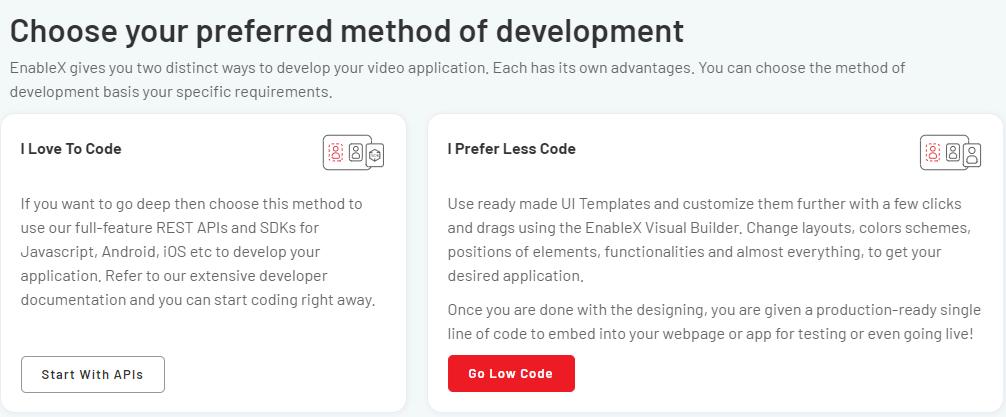Image resolution: width=1006 pixels, height=417 pixels.
Task: Click the person bubble icon in Less Code card
Action: (x=972, y=155)
